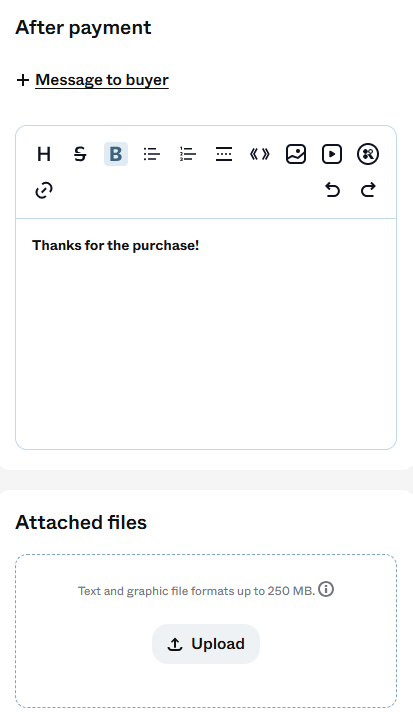Insert a numbered list
This screenshot has width=413, height=723.
tap(188, 154)
